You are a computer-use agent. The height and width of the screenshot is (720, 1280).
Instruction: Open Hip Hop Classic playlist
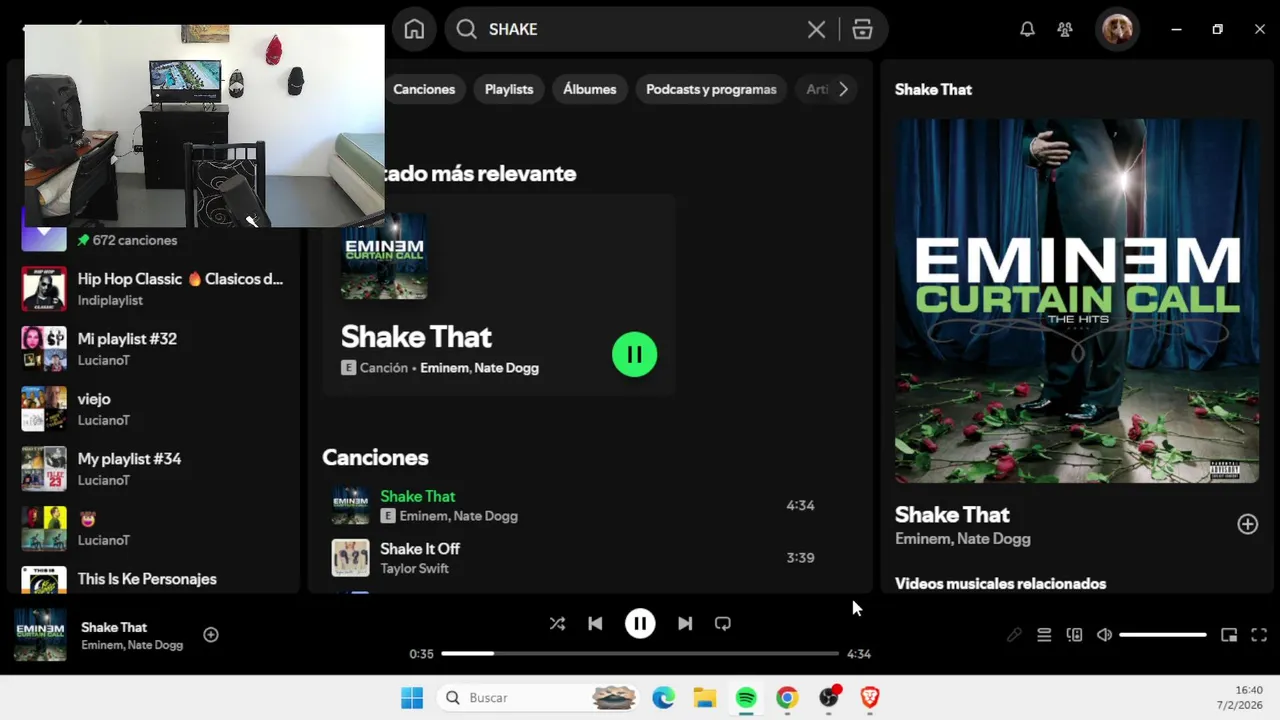click(155, 288)
